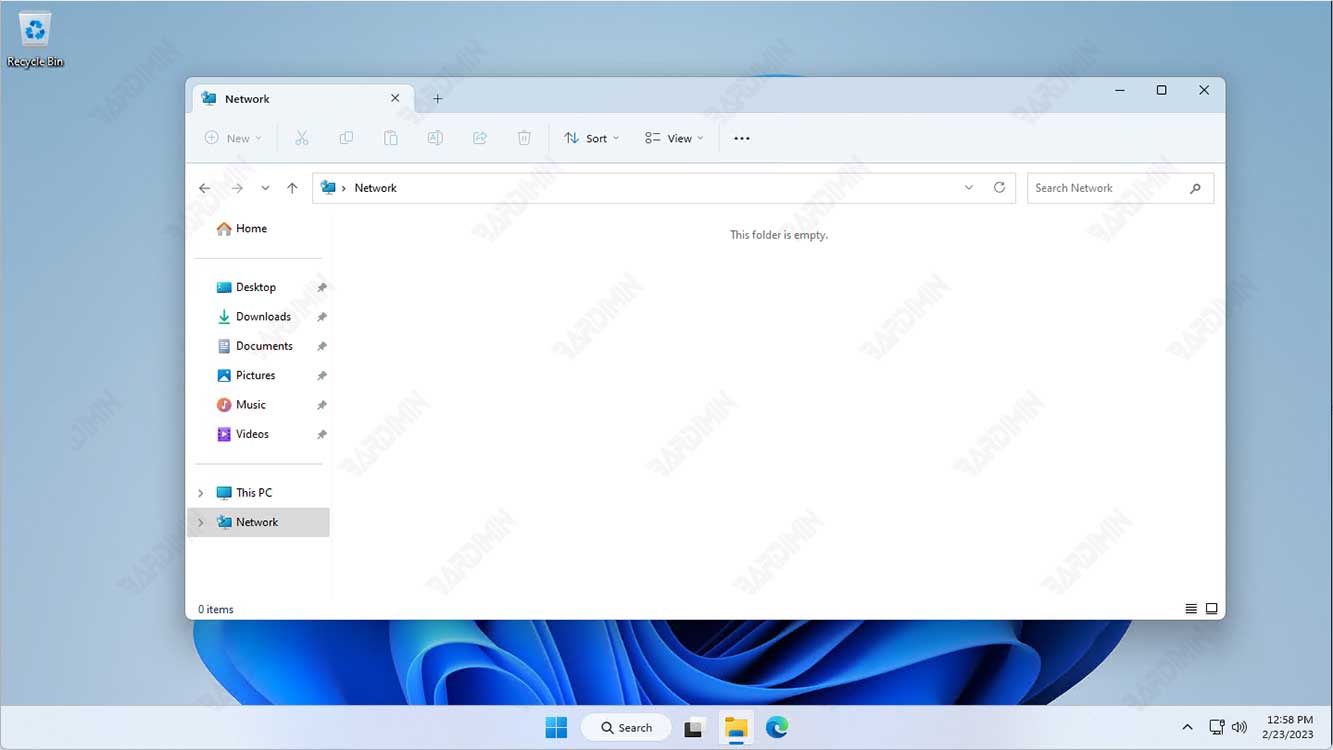Click breadcrumb chevron before Network
1333x750 pixels.
344,188
